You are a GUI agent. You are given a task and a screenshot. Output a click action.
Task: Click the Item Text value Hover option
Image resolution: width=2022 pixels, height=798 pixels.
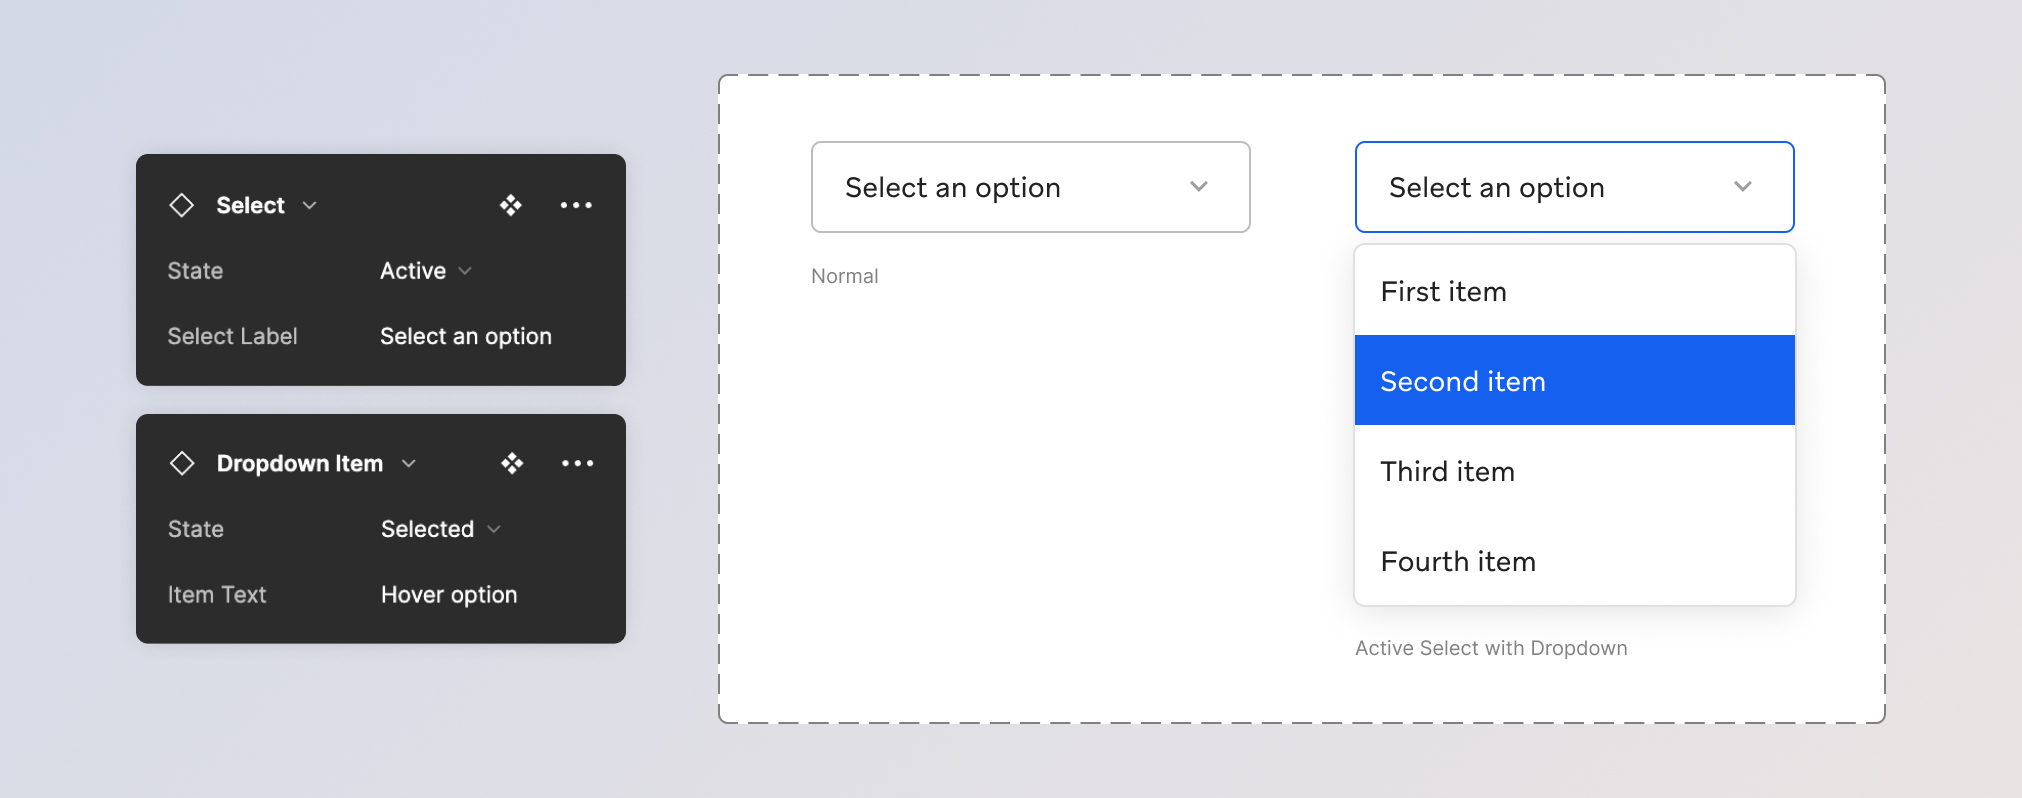click(449, 595)
